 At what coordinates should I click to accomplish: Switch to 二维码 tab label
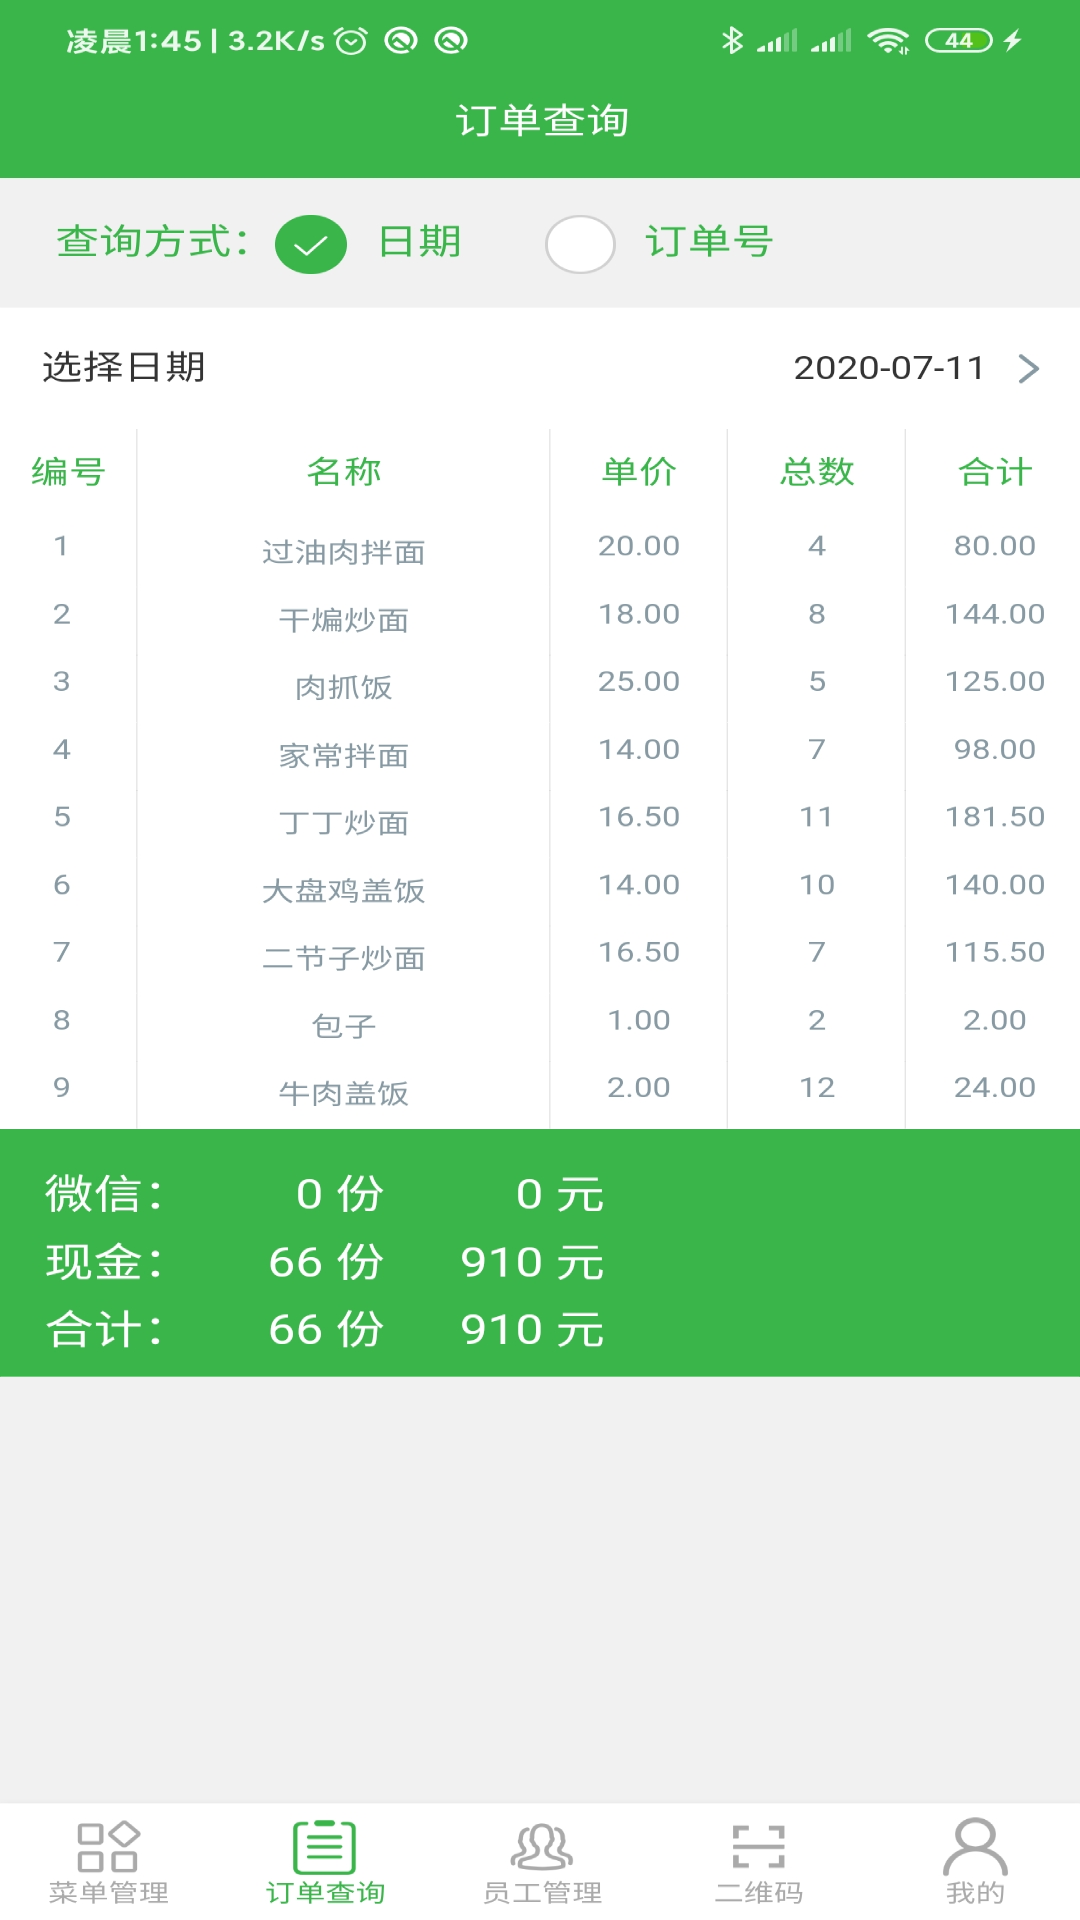[x=758, y=1892]
